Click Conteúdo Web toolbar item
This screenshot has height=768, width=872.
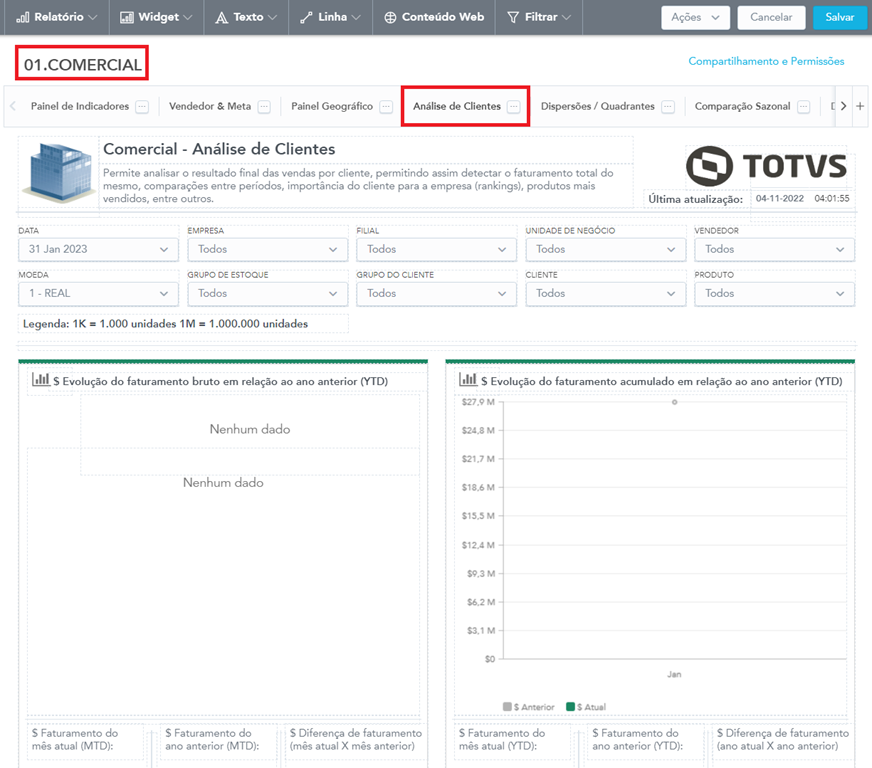click(434, 17)
